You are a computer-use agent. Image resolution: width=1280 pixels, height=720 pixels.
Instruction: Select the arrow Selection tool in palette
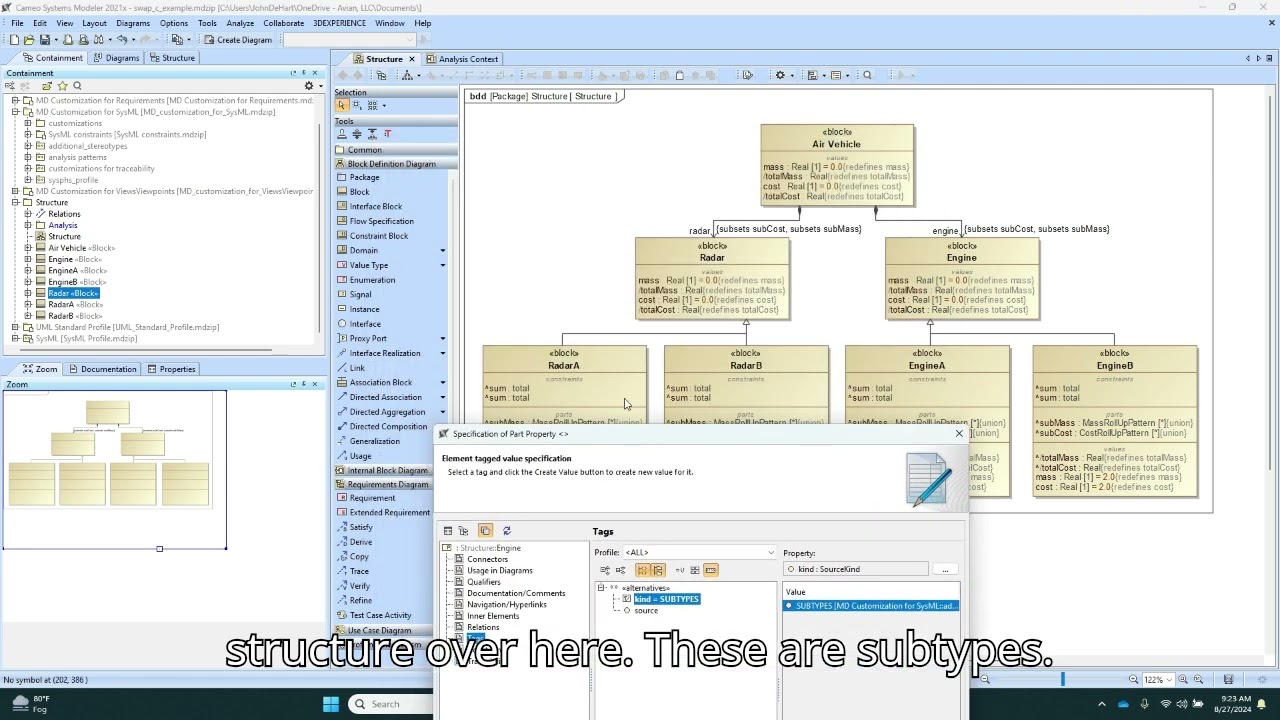pyautogui.click(x=342, y=105)
